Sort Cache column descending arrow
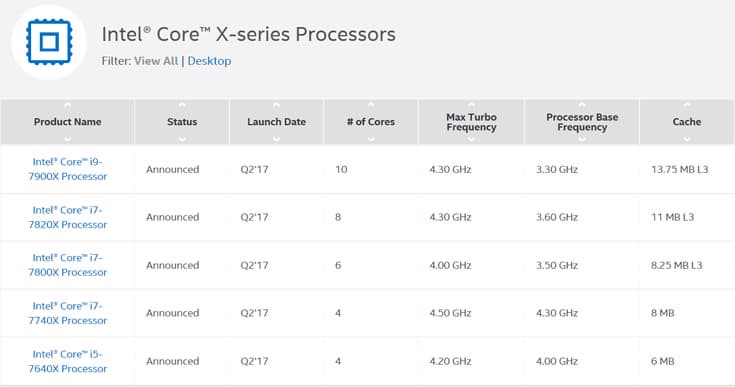735x387 pixels. click(x=687, y=139)
